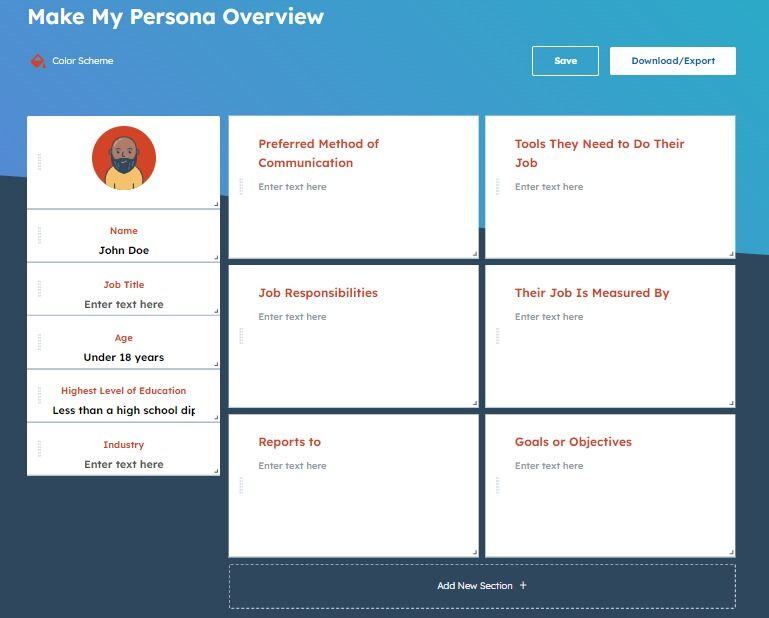Click the Job Title text field

point(124,304)
